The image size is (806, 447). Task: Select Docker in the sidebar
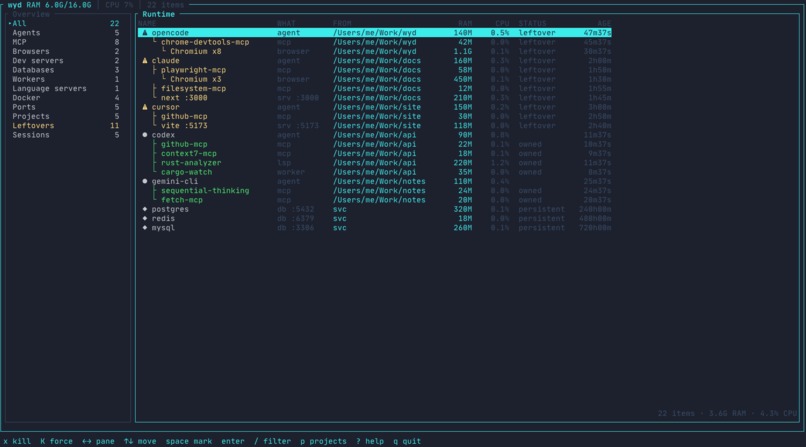coord(64,98)
